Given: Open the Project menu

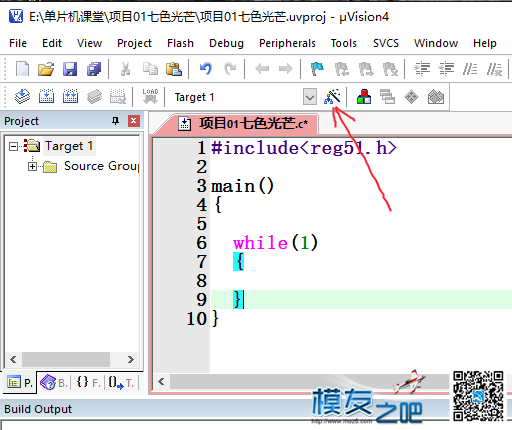Looking at the screenshot, I should [134, 43].
